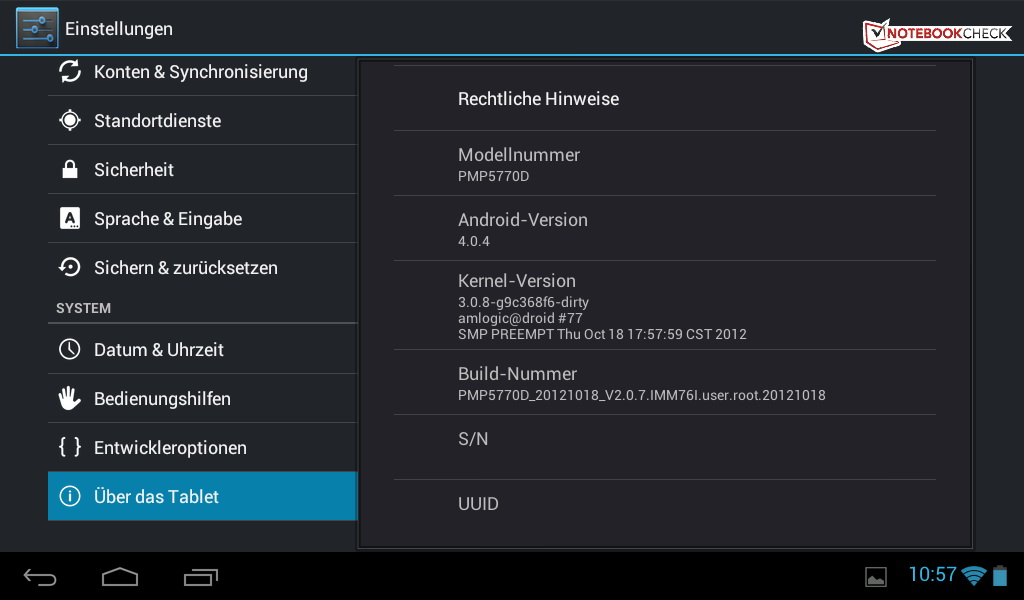Tap the Bedienungshilfen hand icon
This screenshot has width=1024, height=600.
70,399
